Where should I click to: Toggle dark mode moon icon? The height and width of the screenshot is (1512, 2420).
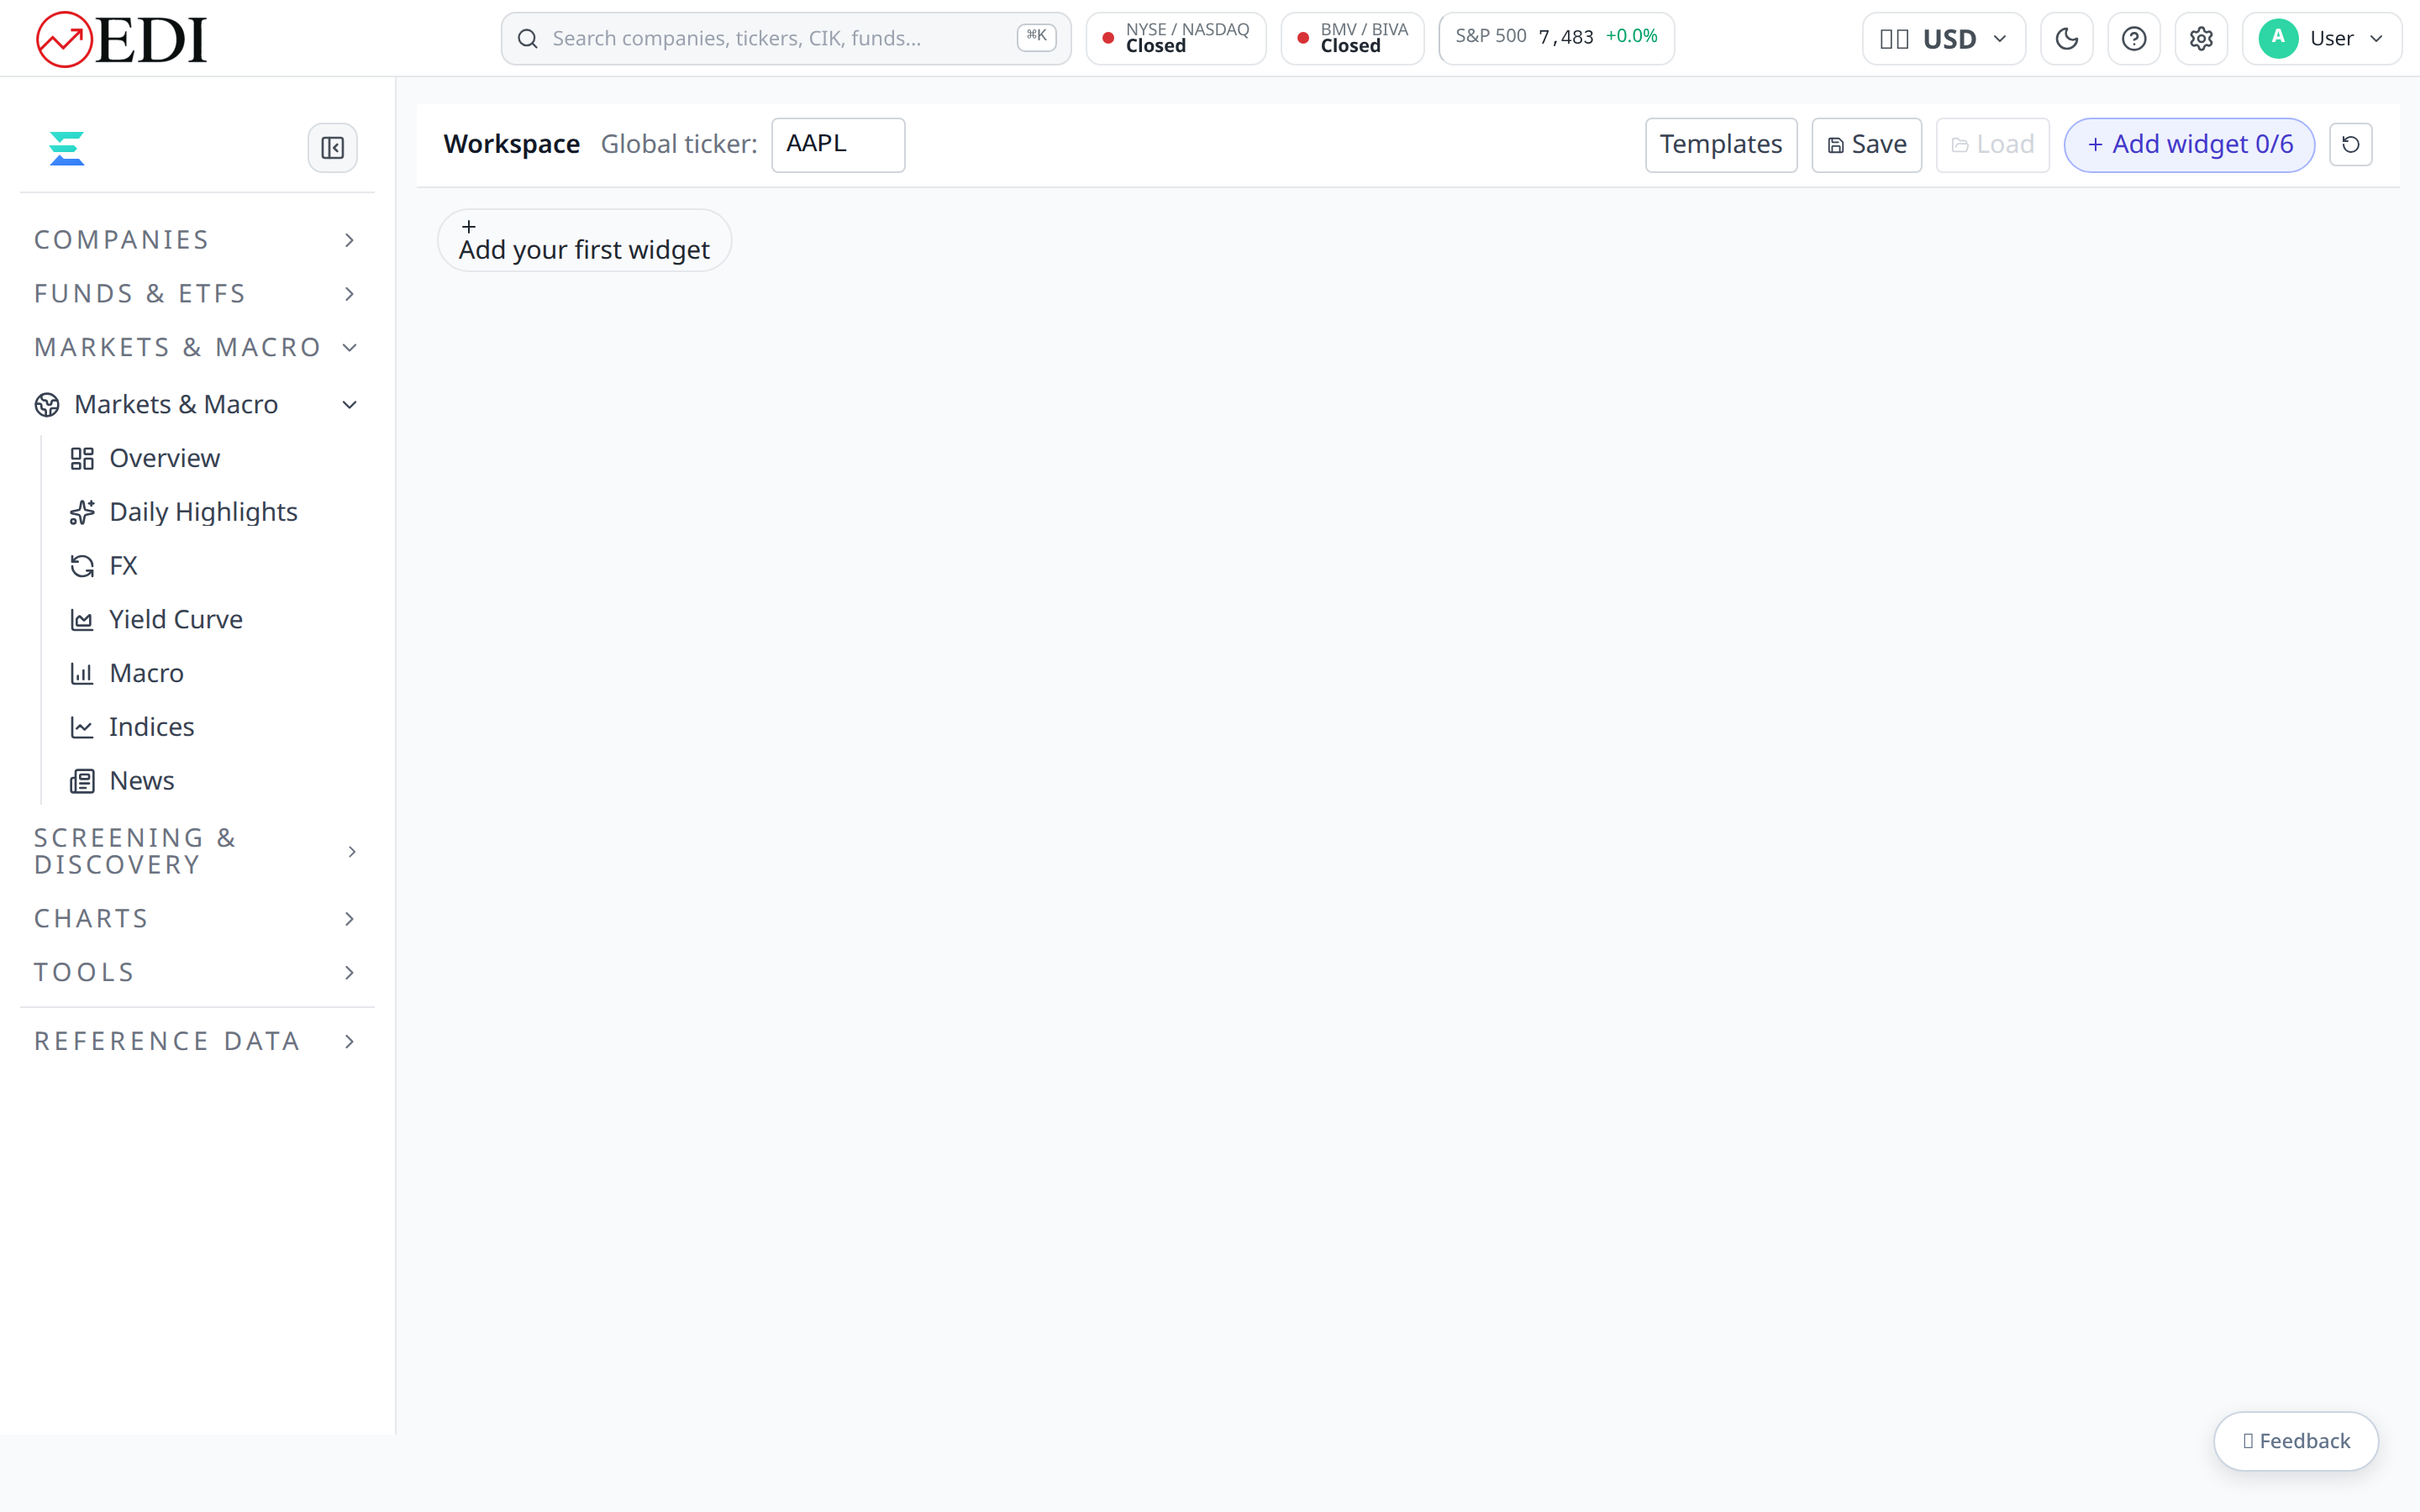(x=2067, y=39)
